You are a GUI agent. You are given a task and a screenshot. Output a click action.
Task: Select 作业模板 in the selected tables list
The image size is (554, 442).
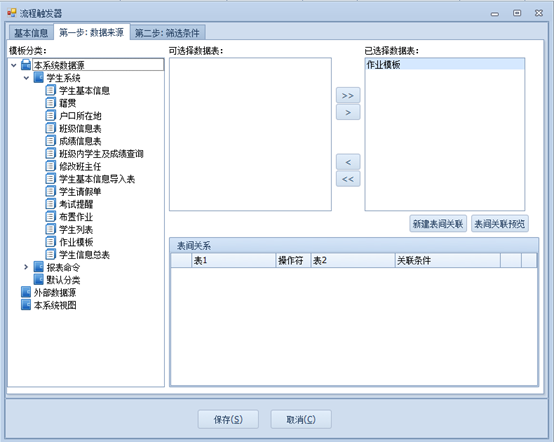(x=444, y=65)
